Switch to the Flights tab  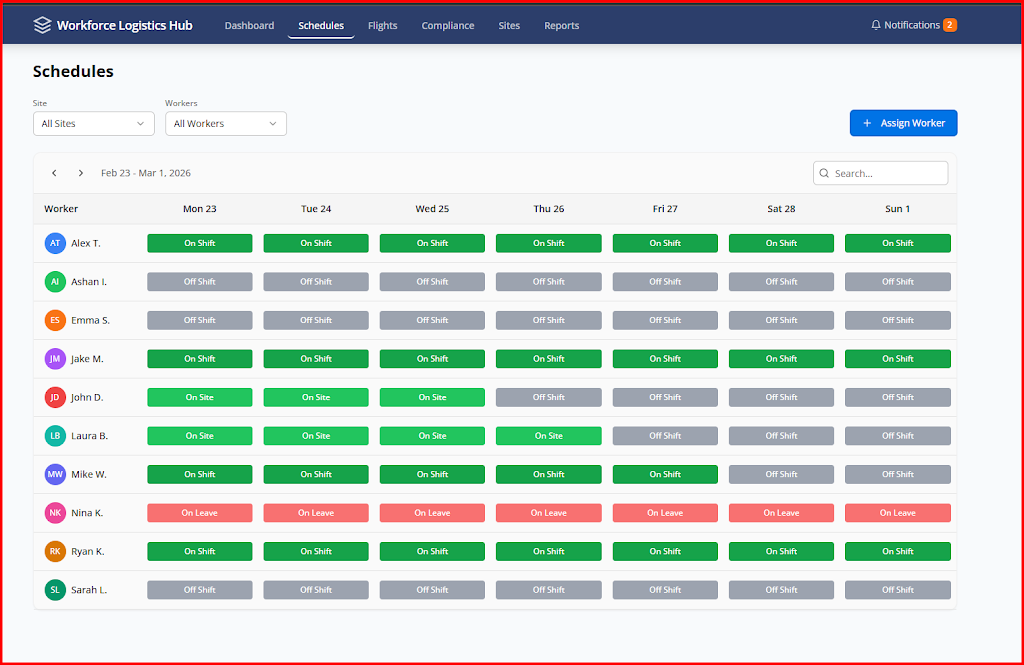pyautogui.click(x=382, y=26)
